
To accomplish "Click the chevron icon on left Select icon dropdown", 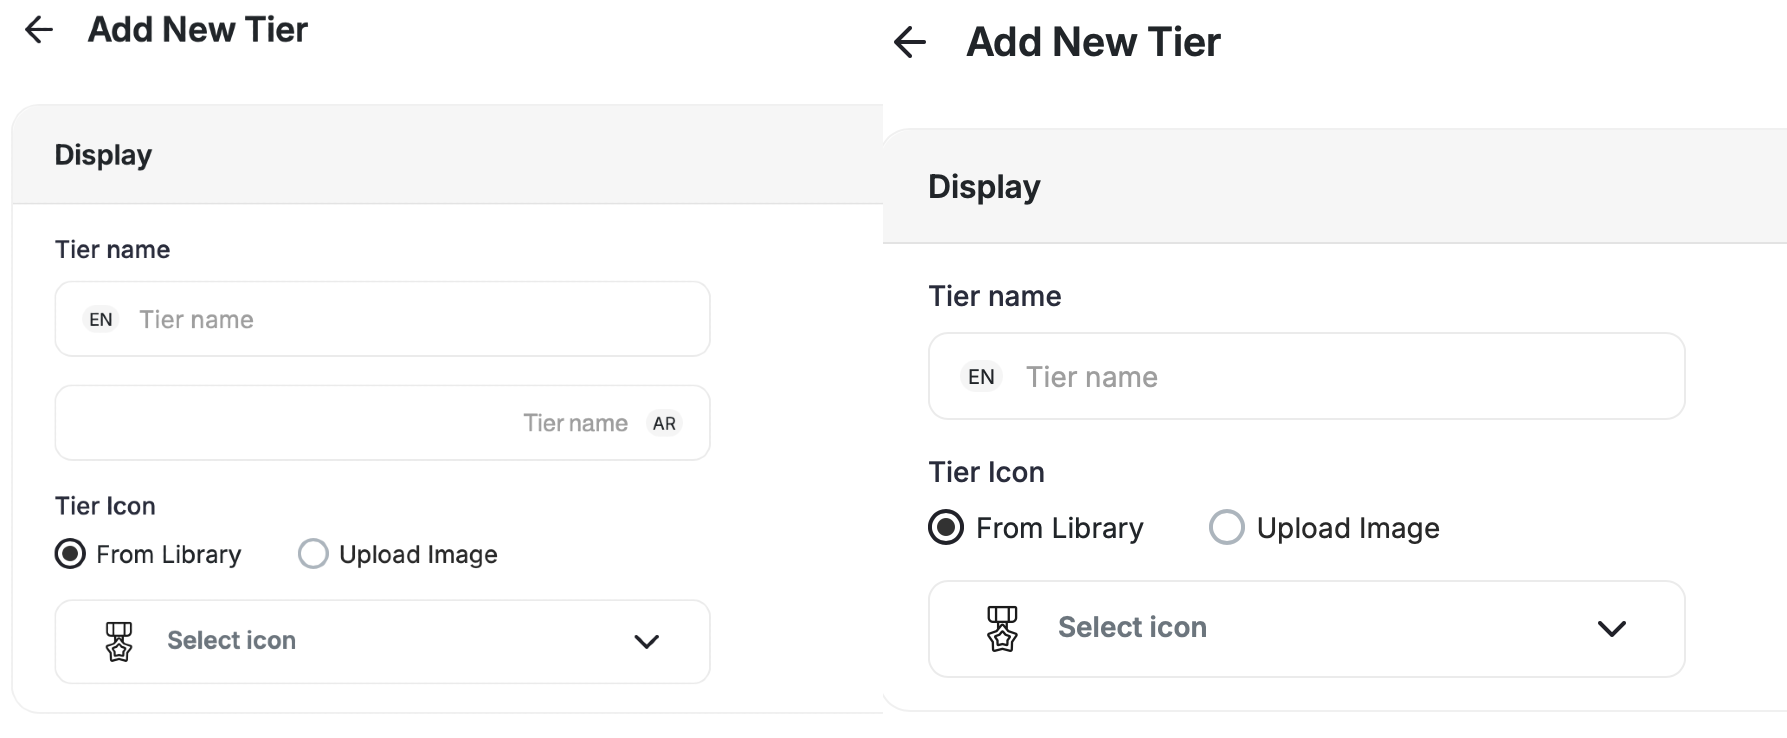I will [x=646, y=642].
